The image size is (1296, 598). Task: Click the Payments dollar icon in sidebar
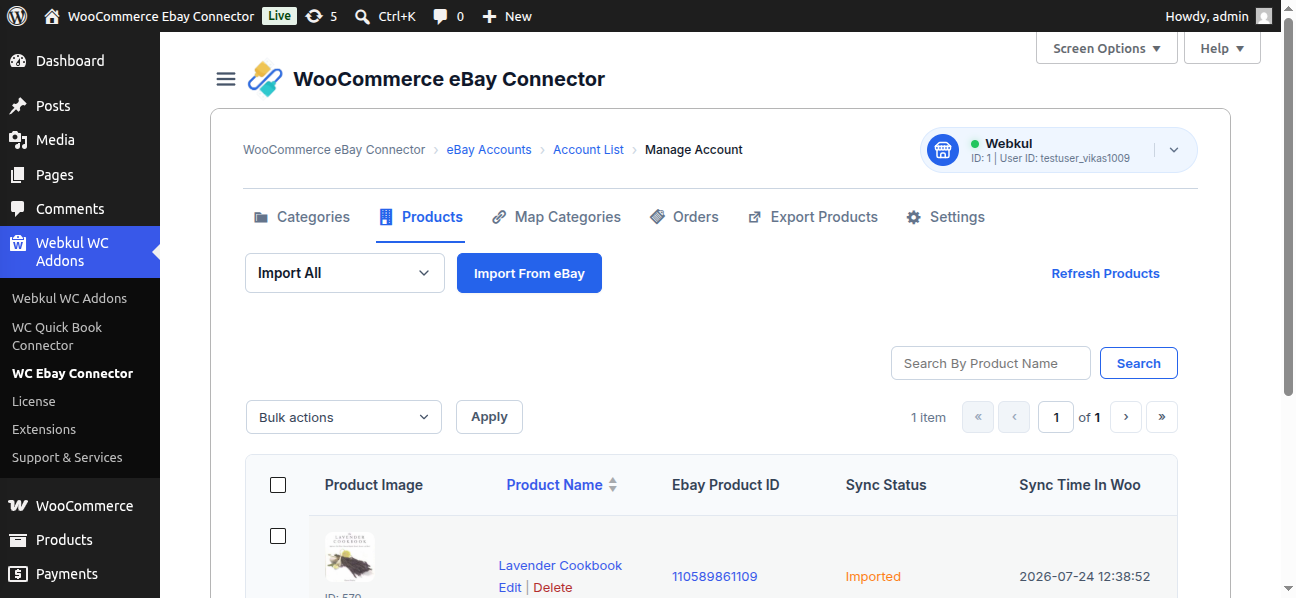[18, 574]
